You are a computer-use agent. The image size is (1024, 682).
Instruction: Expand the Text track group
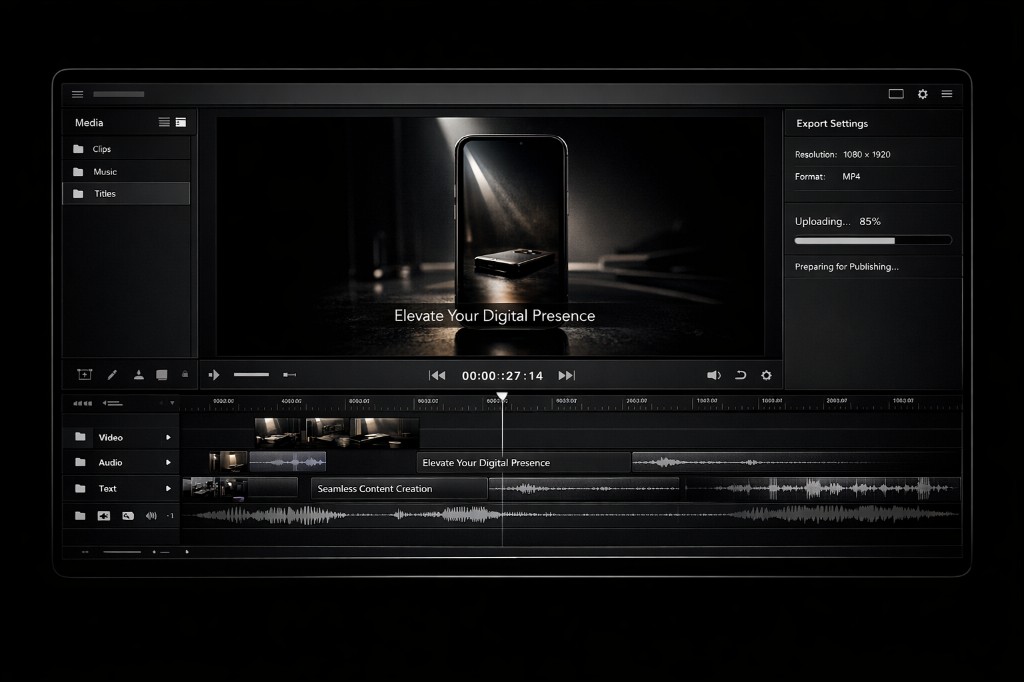pos(167,488)
